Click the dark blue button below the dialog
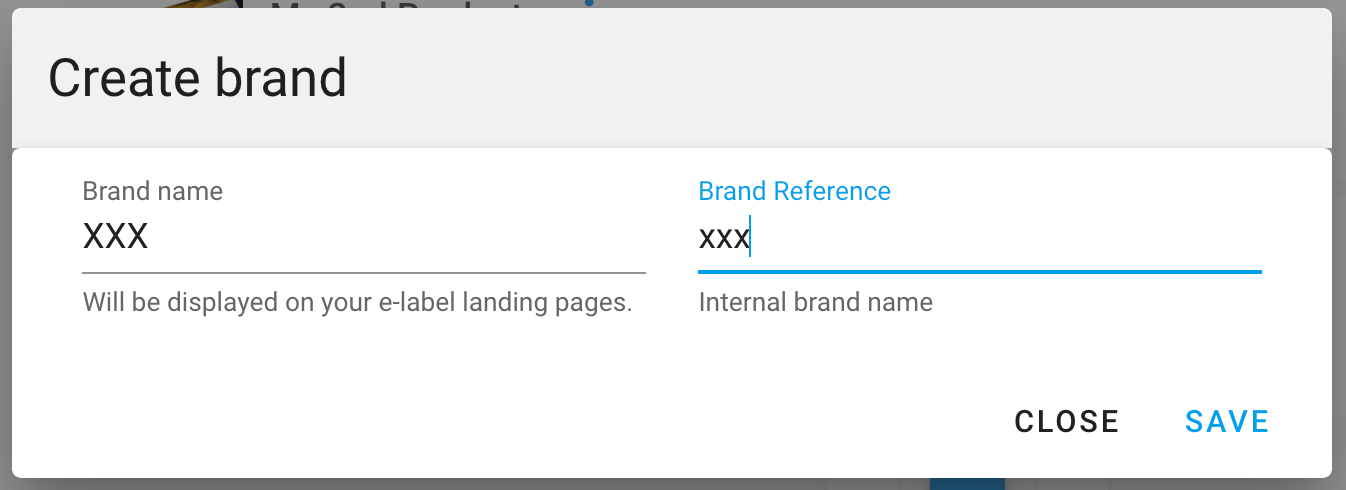The width and height of the screenshot is (1346, 490). coord(966,484)
